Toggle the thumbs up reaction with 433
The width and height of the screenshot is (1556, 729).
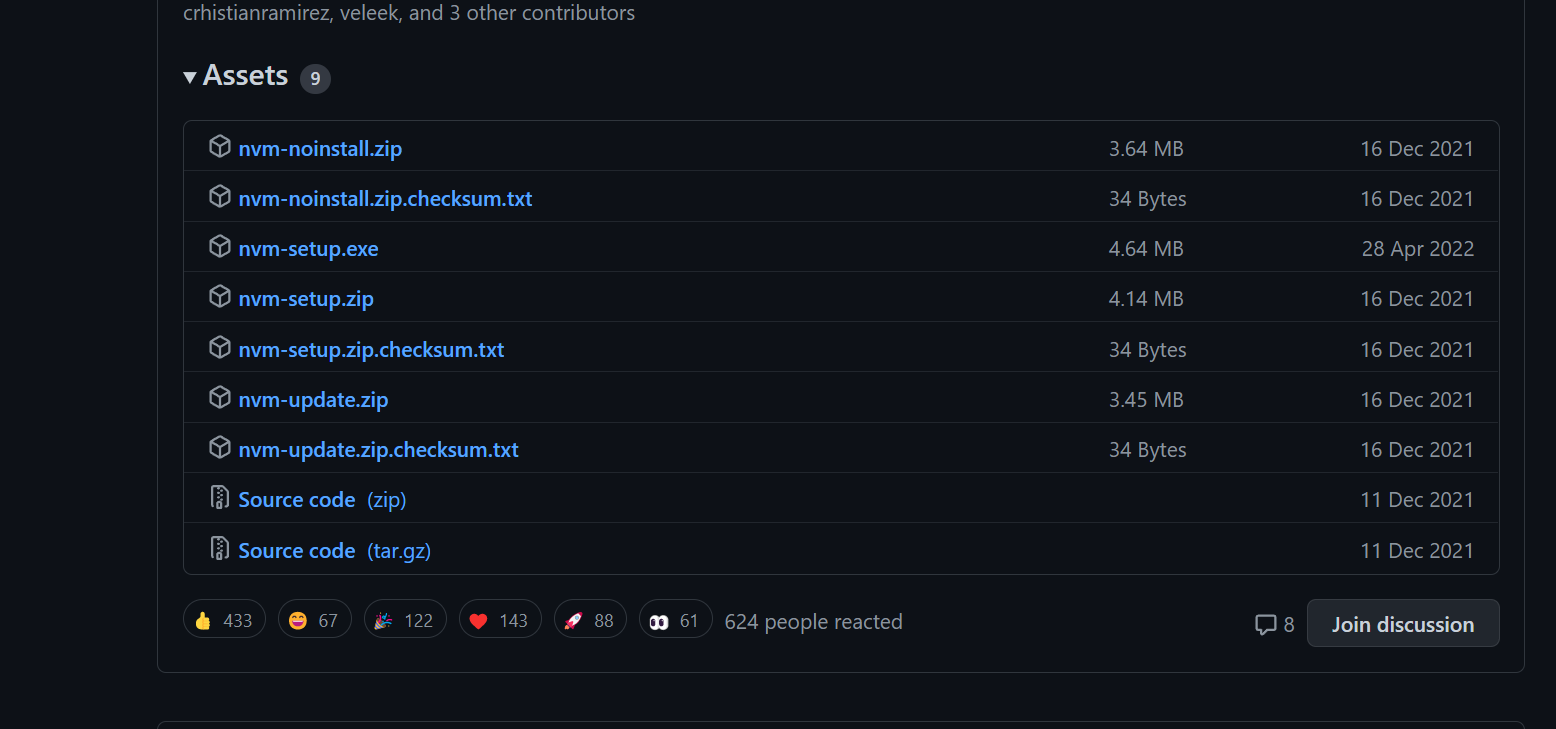click(224, 620)
